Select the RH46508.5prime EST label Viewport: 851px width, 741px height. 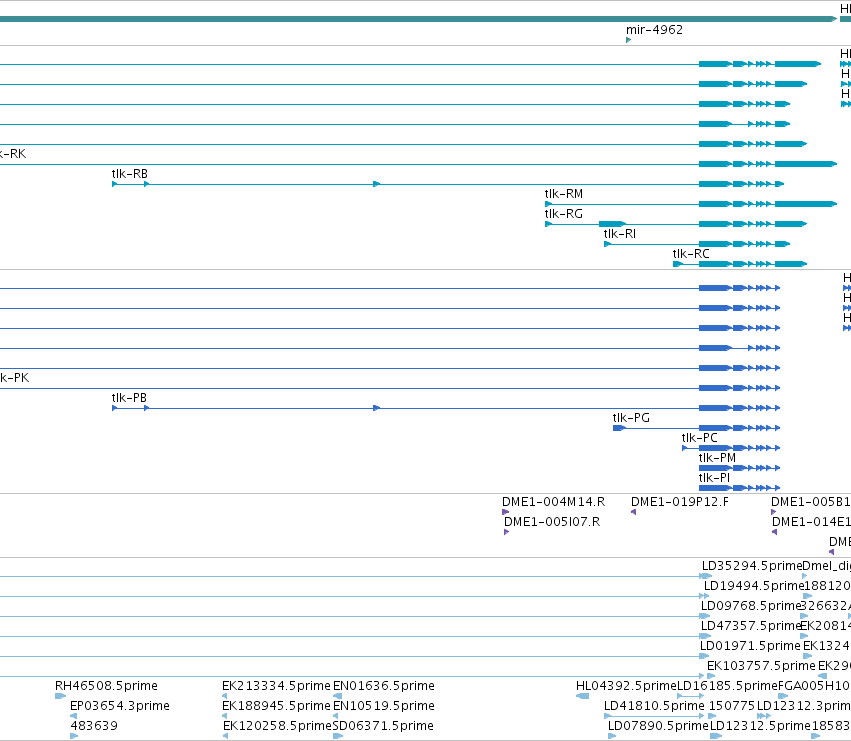point(106,686)
